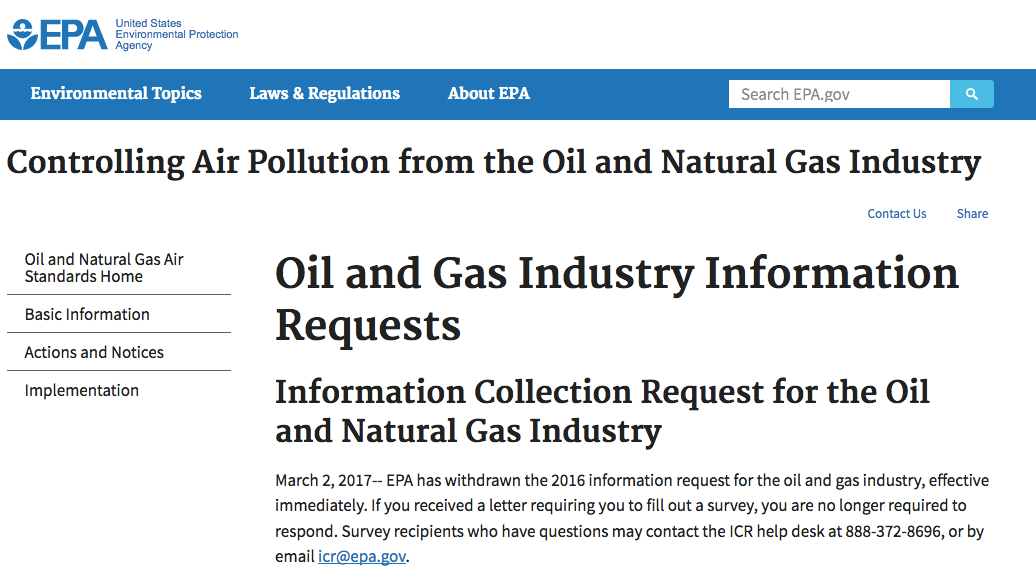The width and height of the screenshot is (1036, 585).
Task: Focus the Search EPA.gov field
Action: (839, 95)
